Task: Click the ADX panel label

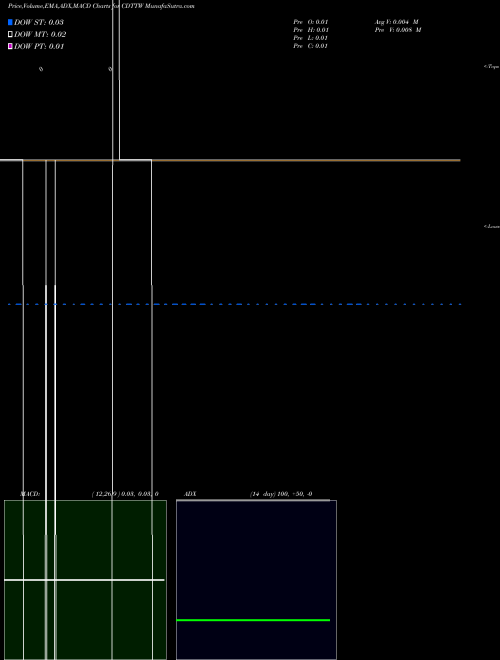Action: coord(190,494)
